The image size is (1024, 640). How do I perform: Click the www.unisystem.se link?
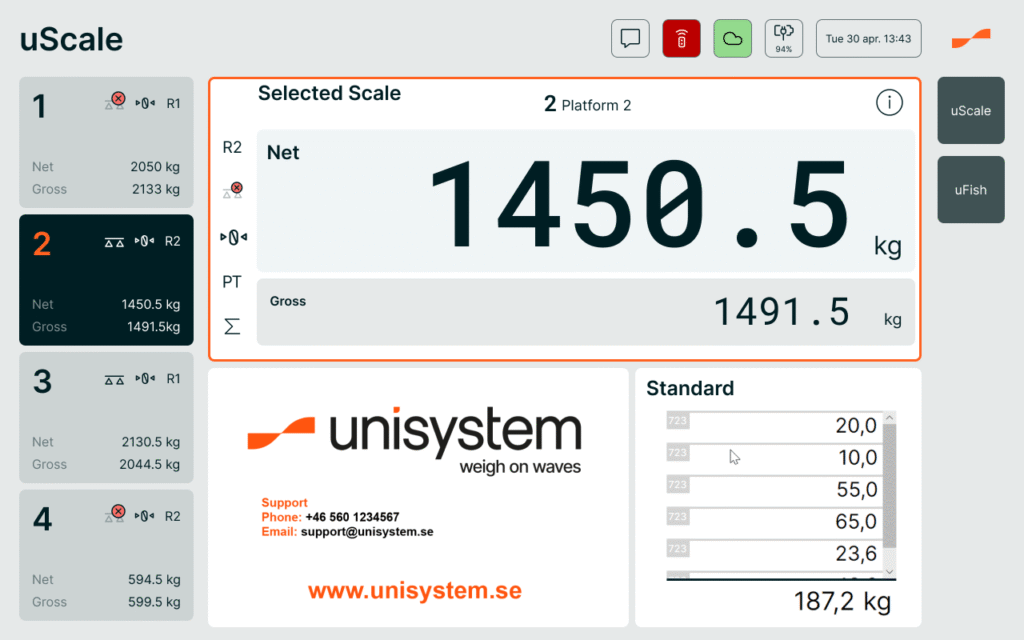[x=414, y=591]
